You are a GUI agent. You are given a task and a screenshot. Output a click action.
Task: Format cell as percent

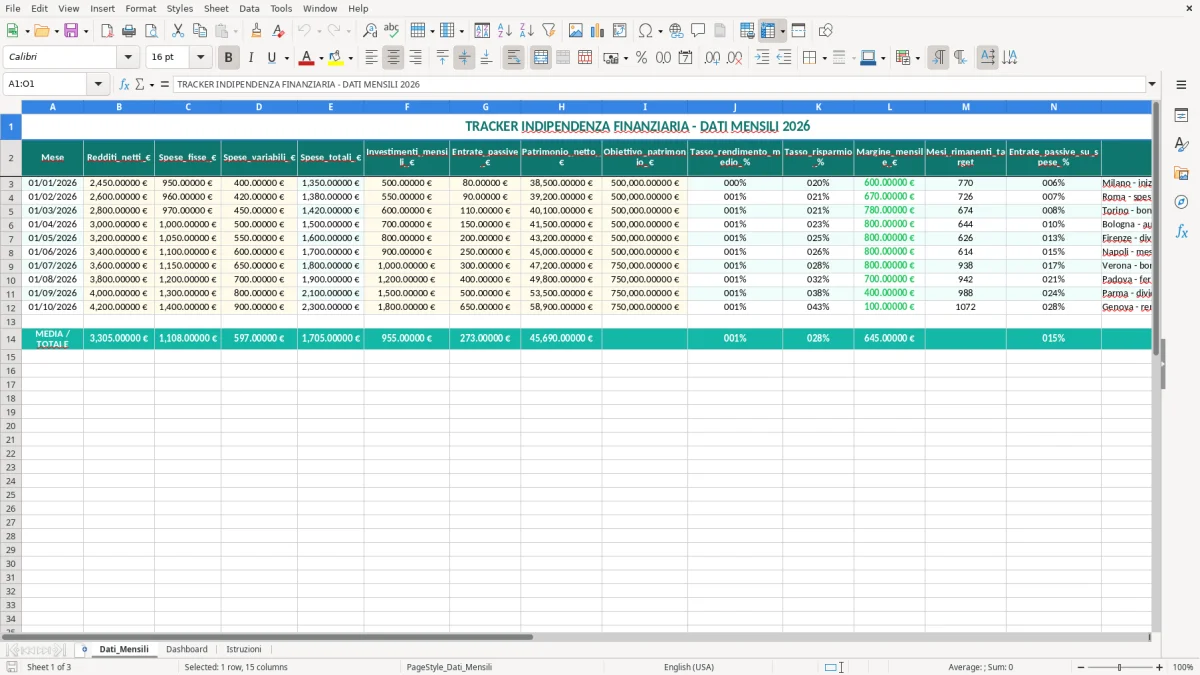(641, 58)
